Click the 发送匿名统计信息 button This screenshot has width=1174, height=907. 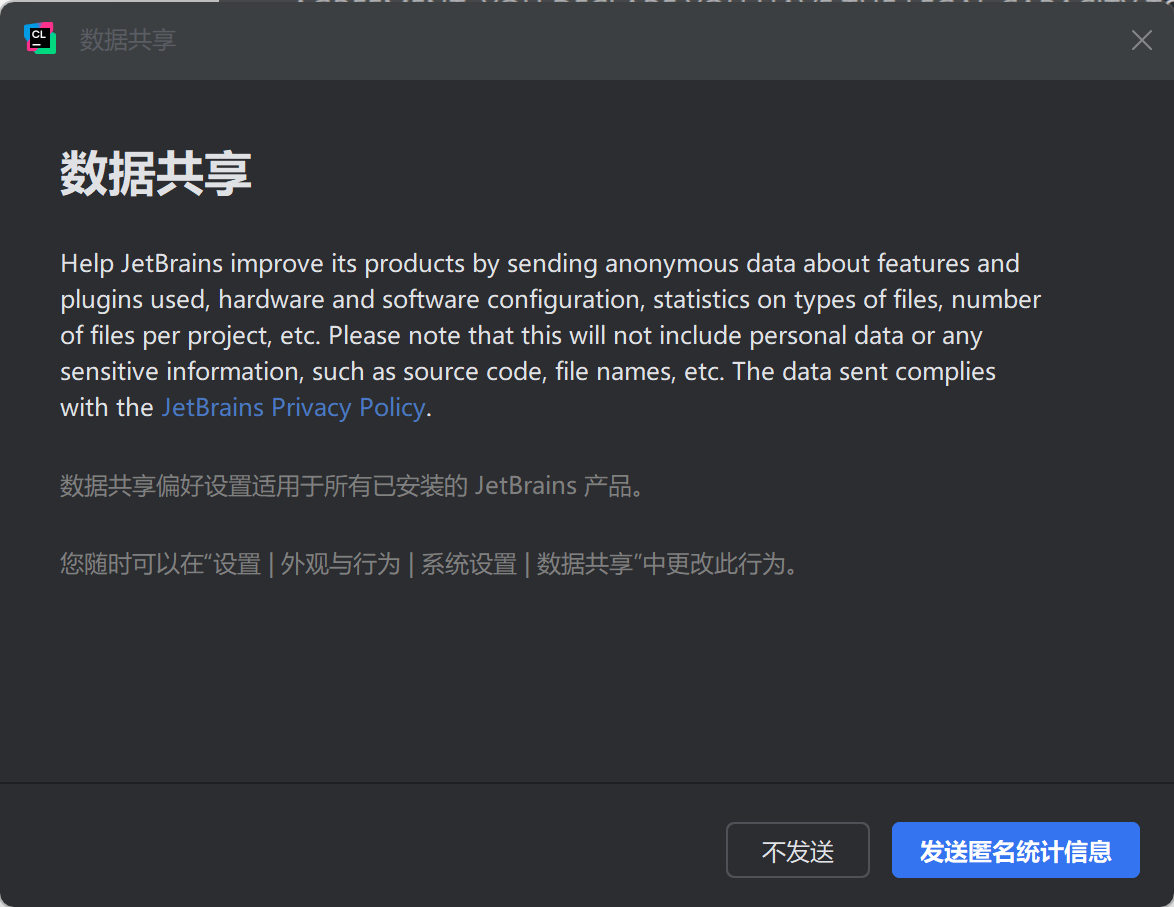pyautogui.click(x=1015, y=850)
